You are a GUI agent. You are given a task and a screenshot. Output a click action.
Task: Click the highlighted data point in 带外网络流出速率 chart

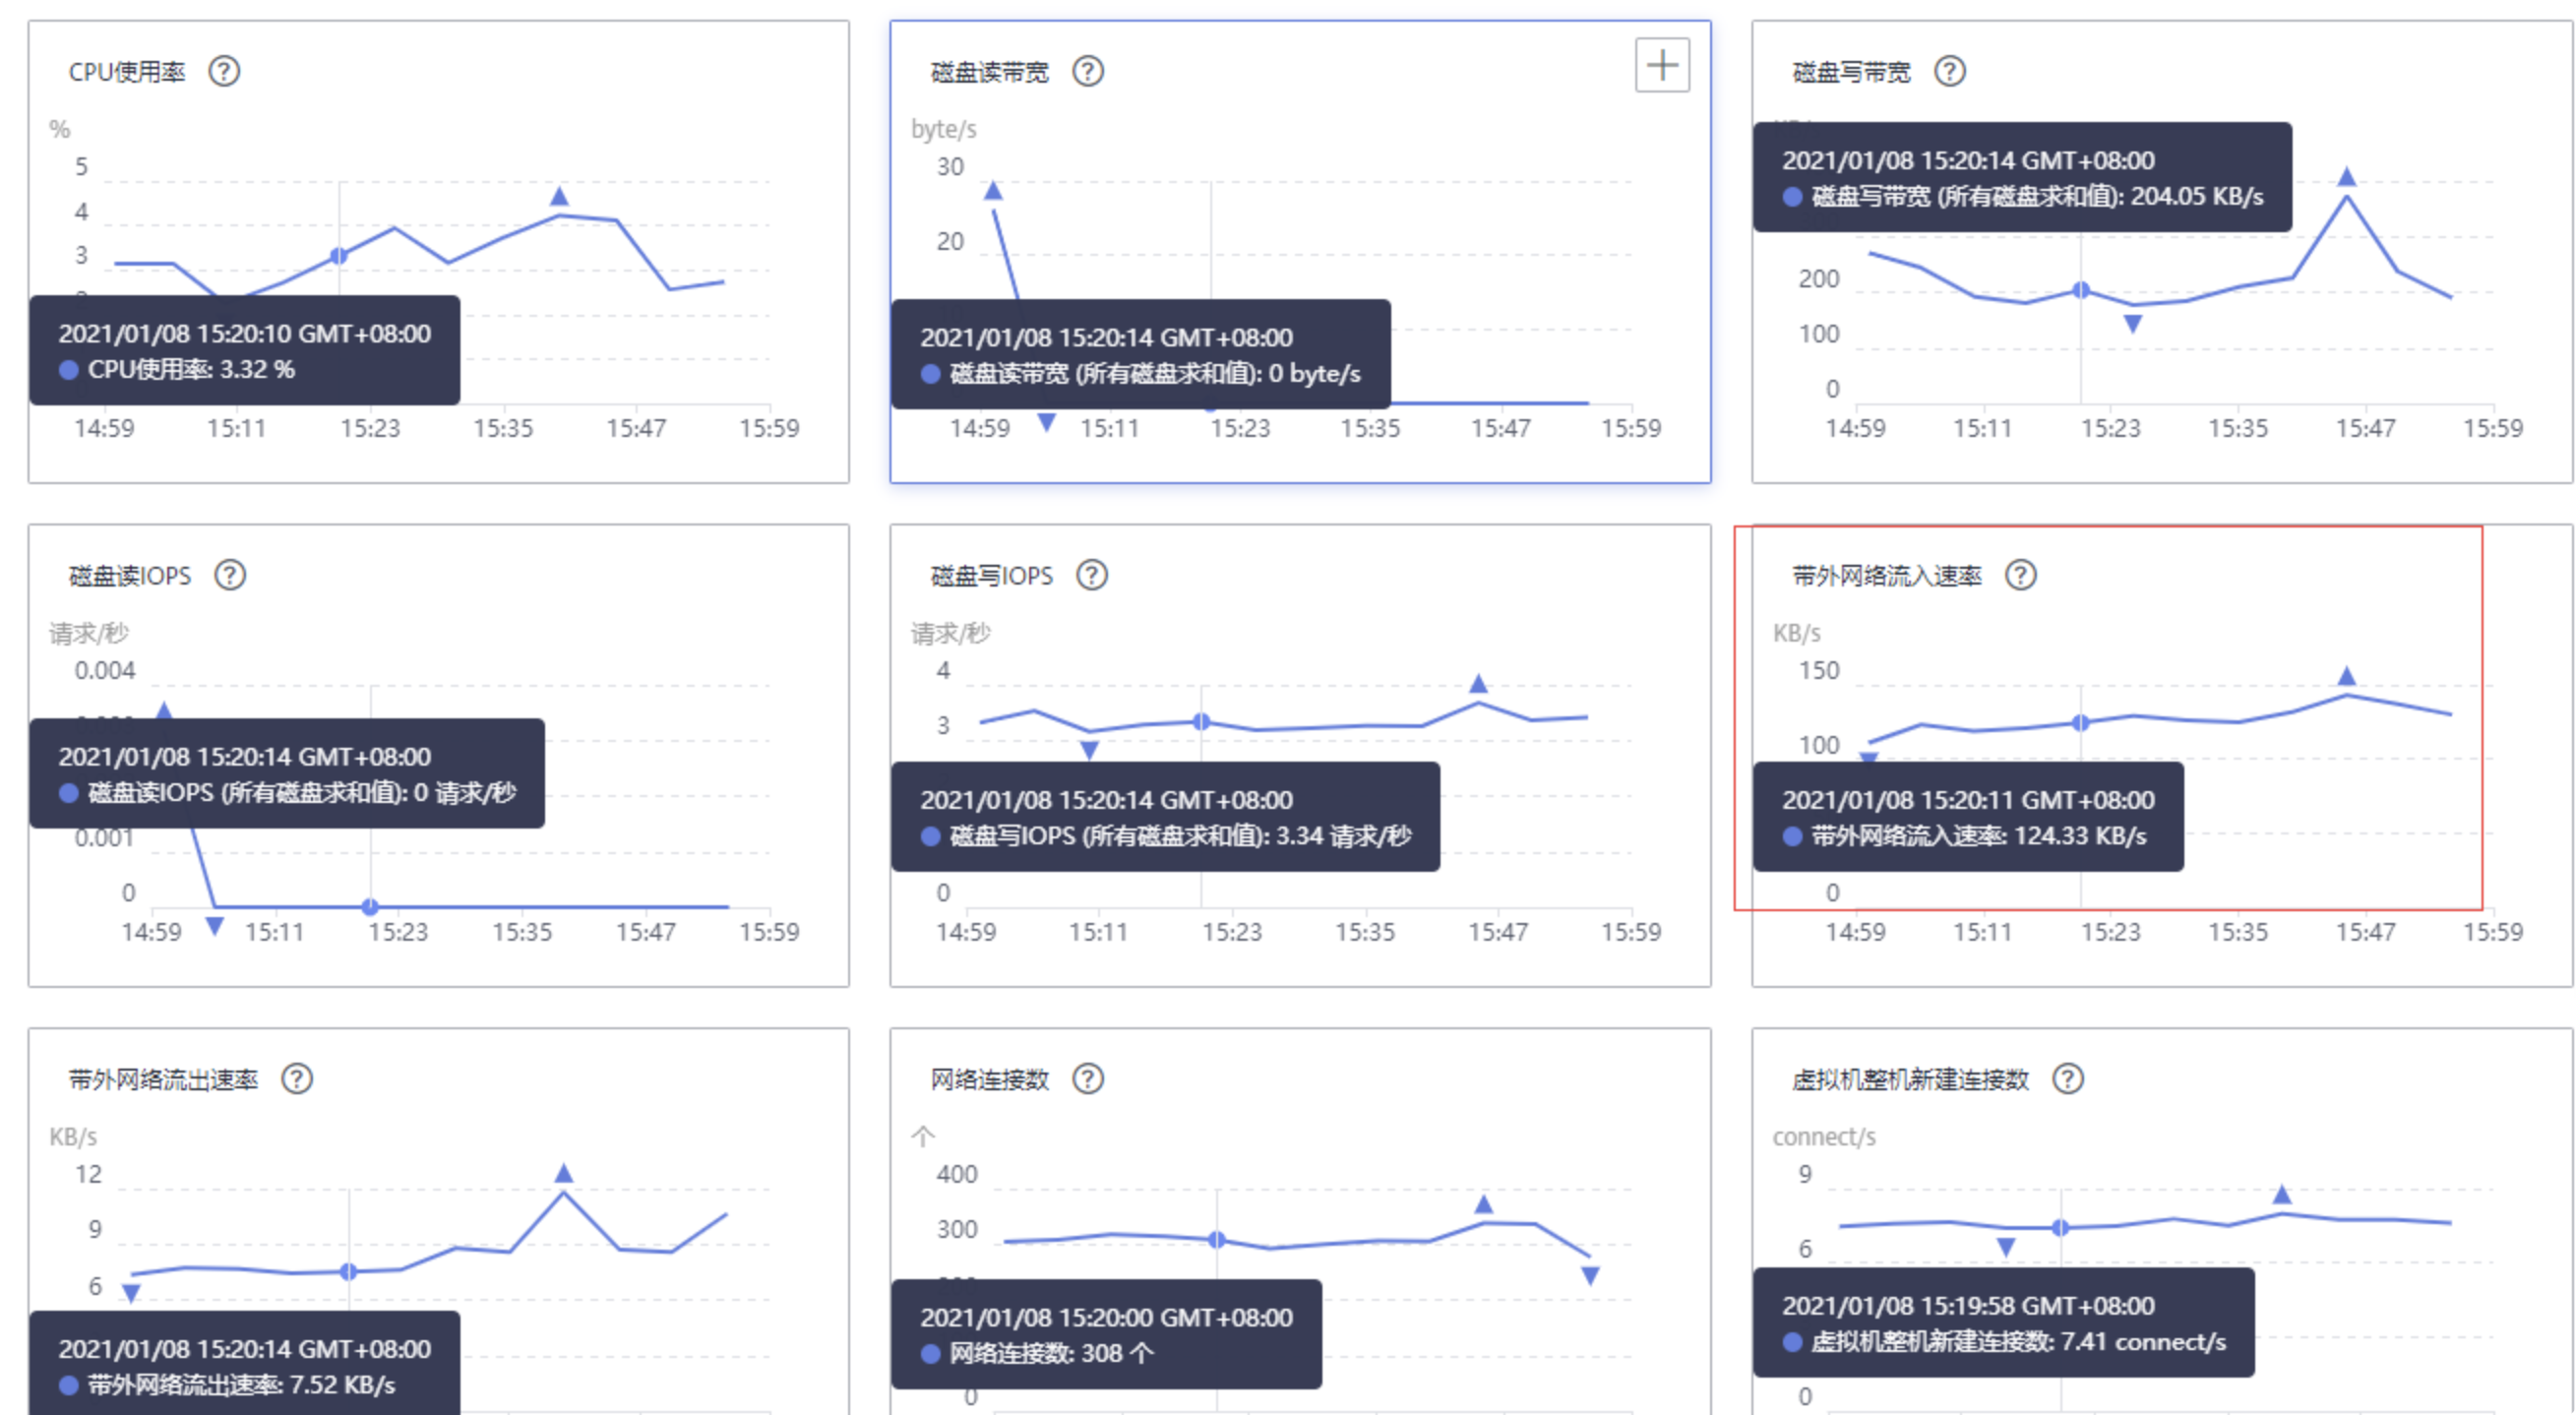click(348, 1272)
